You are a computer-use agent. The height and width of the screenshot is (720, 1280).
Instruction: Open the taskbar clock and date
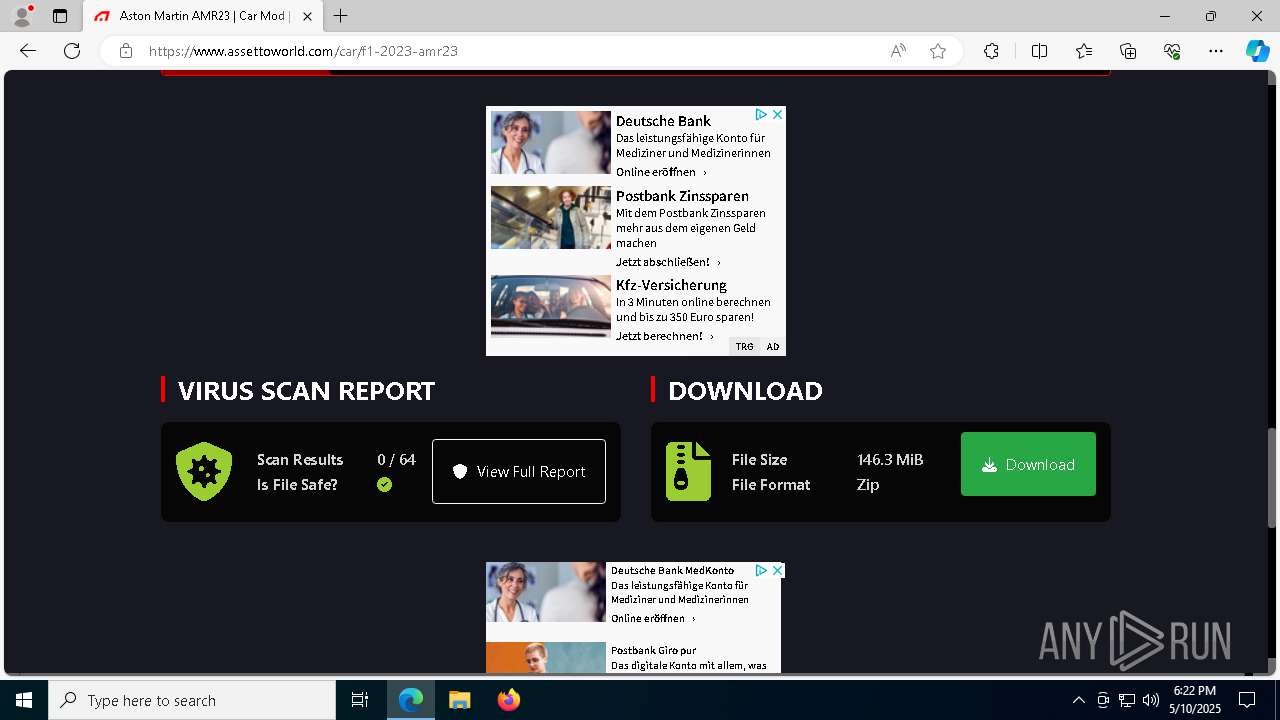1195,700
